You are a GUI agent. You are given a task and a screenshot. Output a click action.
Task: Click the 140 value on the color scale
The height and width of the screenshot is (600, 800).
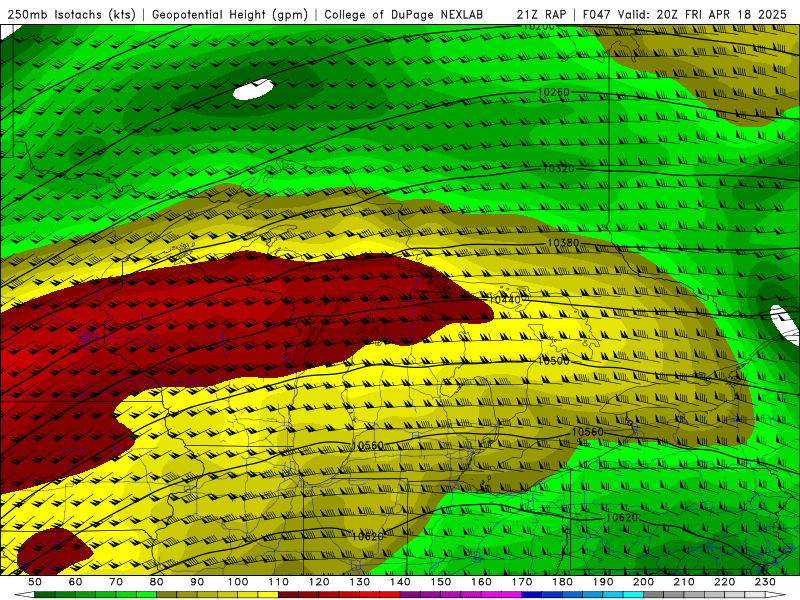[400, 582]
